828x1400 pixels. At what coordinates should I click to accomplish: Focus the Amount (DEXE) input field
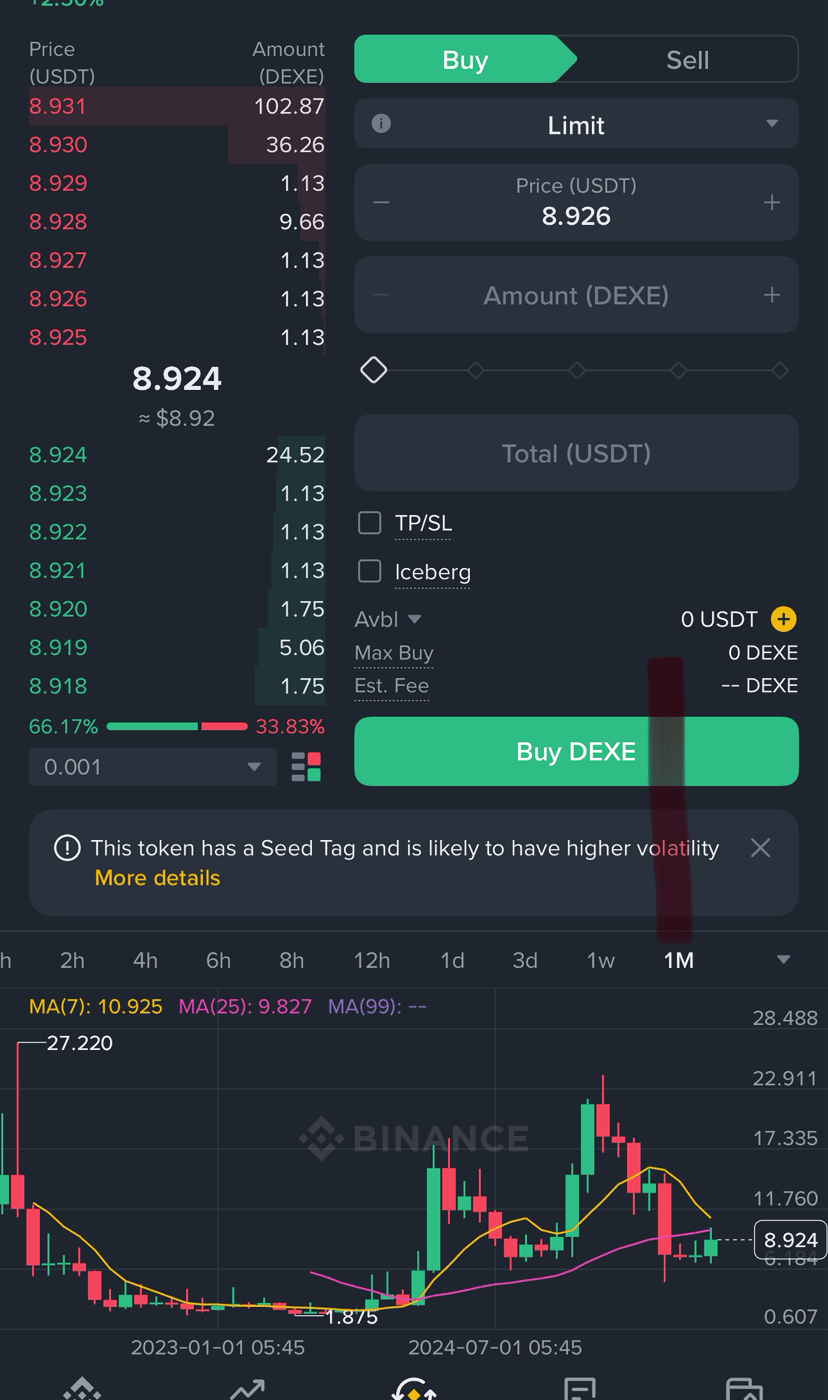tap(576, 295)
